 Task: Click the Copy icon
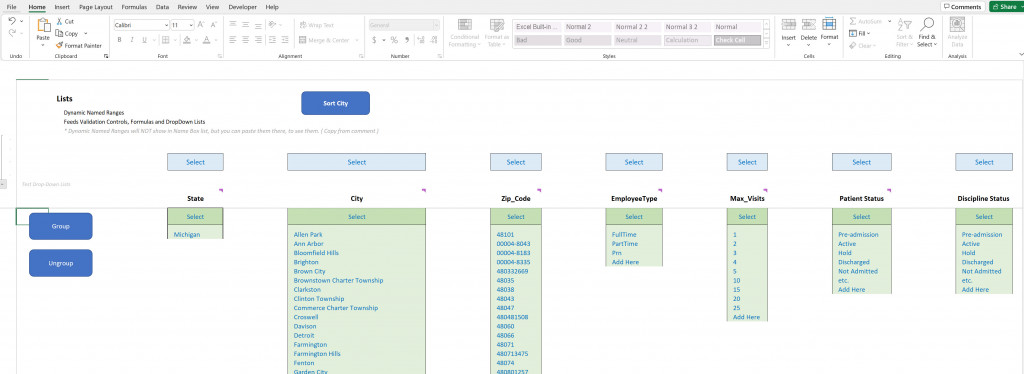(59, 33)
